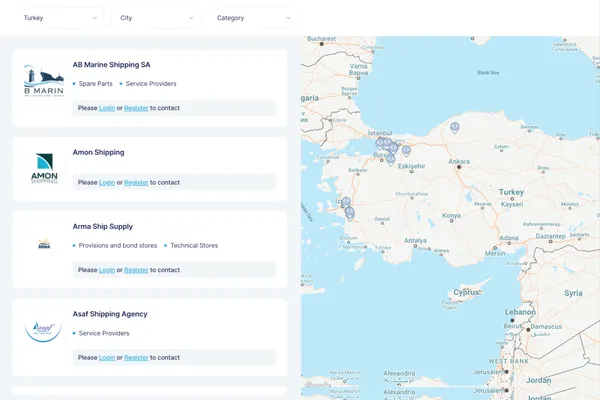The height and width of the screenshot is (400, 600).
Task: Click Login link under Amon Shipping
Action: [x=107, y=183]
